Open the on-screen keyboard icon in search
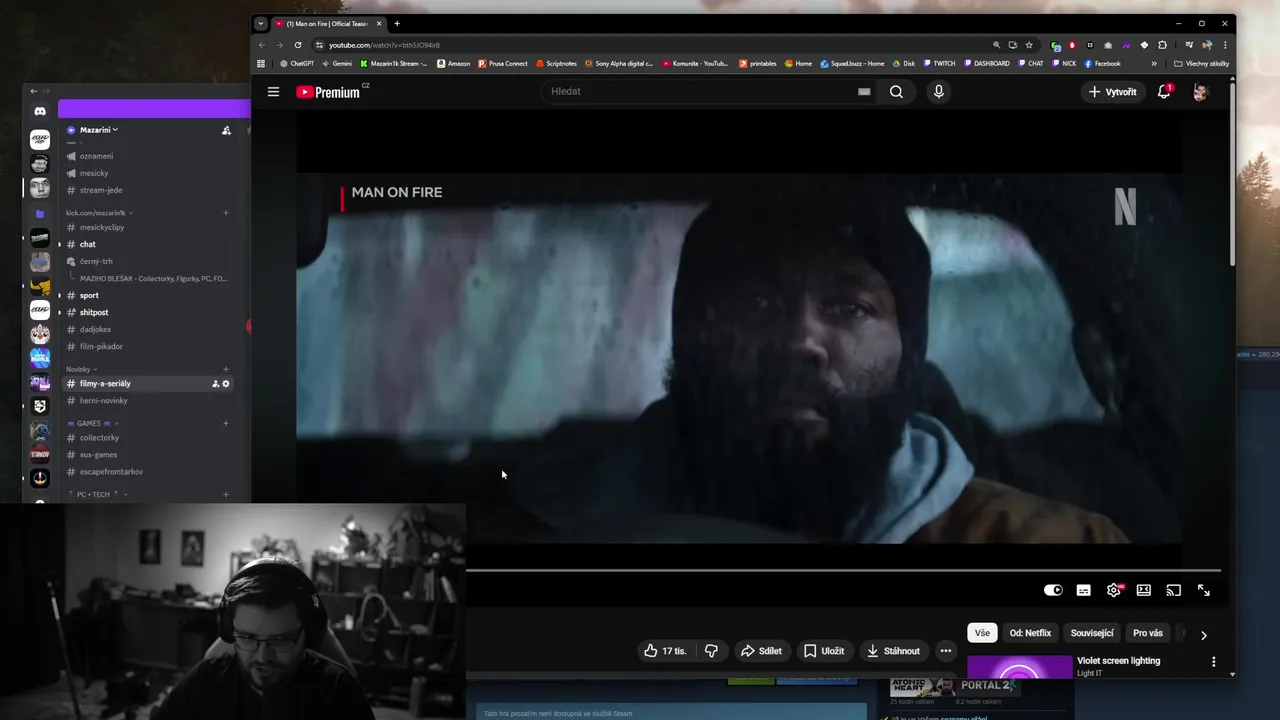 point(864,92)
